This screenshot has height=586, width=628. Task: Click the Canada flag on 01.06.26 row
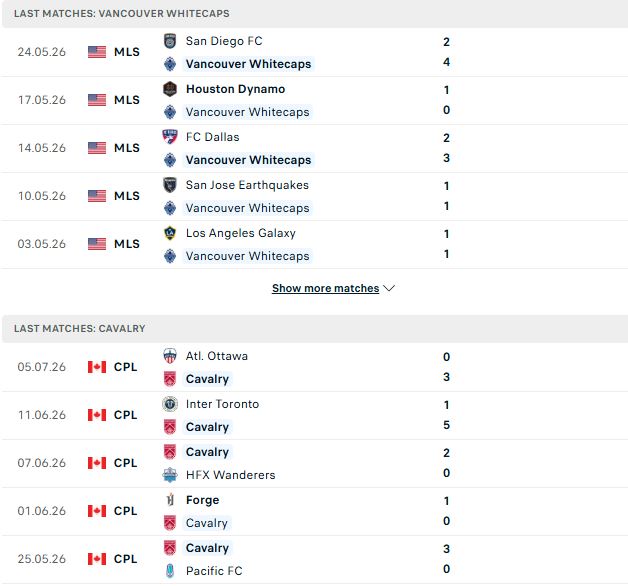[x=97, y=511]
